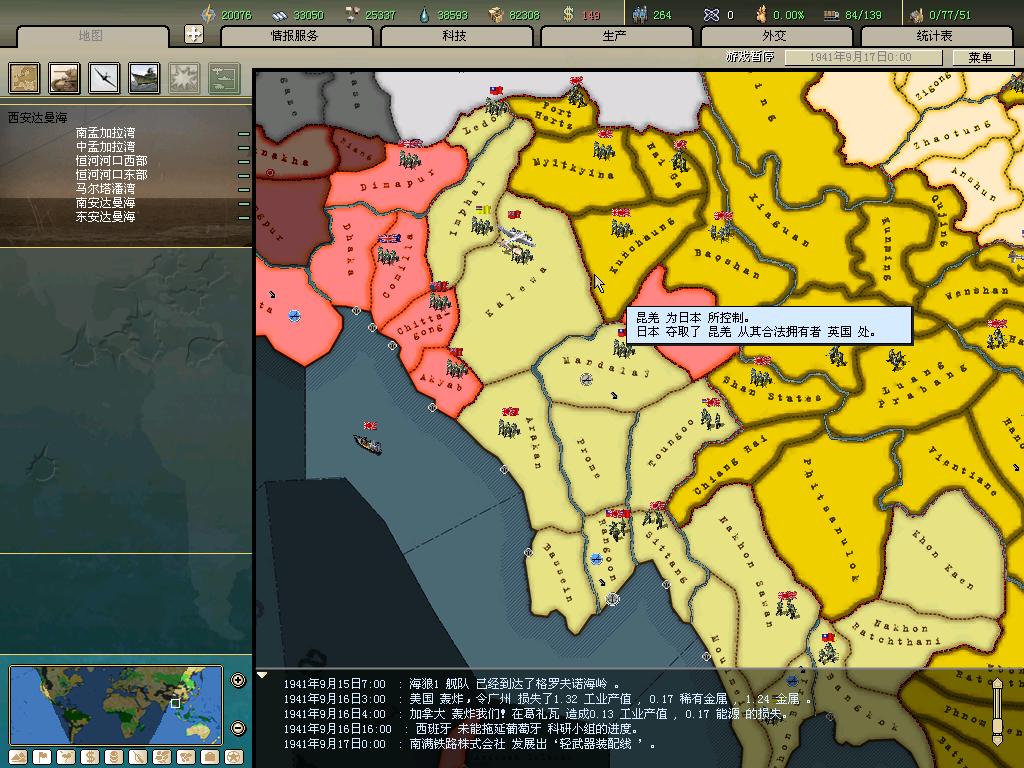1024x768 pixels.
Task: Select the army unit in Arakan
Action: pyautogui.click(x=509, y=428)
